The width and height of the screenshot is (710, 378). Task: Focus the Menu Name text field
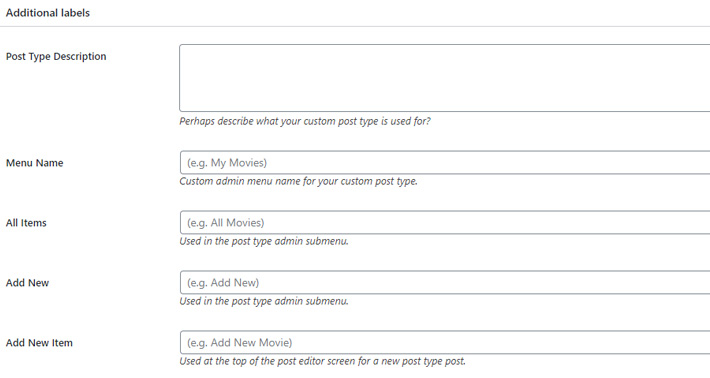point(445,163)
